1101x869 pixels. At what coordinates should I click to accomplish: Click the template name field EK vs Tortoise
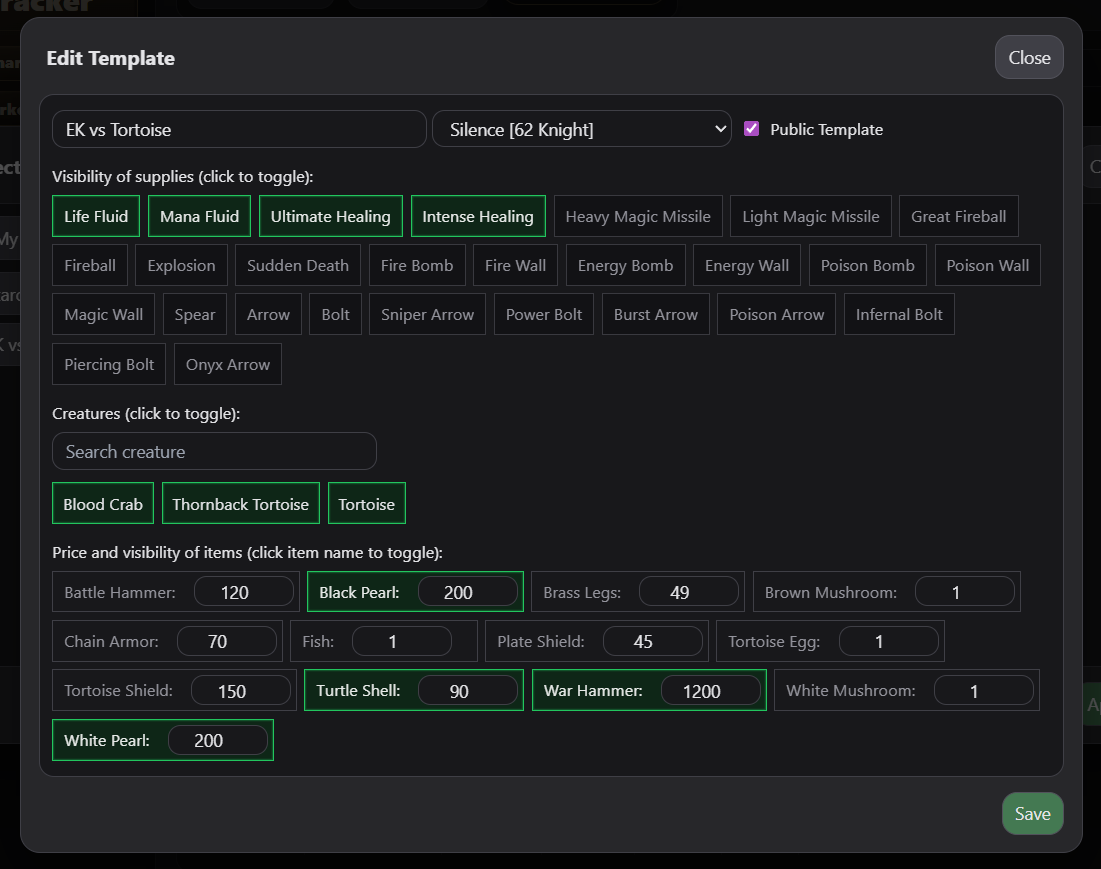pos(239,129)
